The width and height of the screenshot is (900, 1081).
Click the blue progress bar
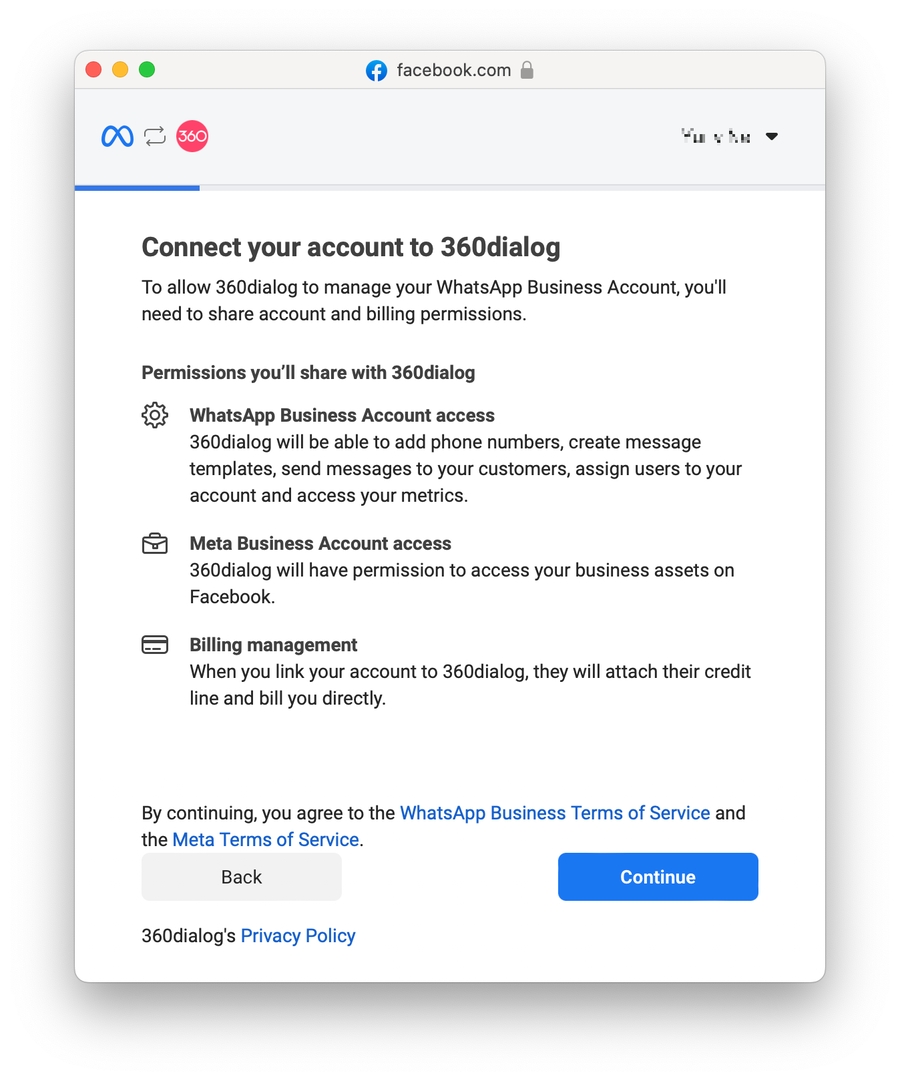pyautogui.click(x=137, y=187)
